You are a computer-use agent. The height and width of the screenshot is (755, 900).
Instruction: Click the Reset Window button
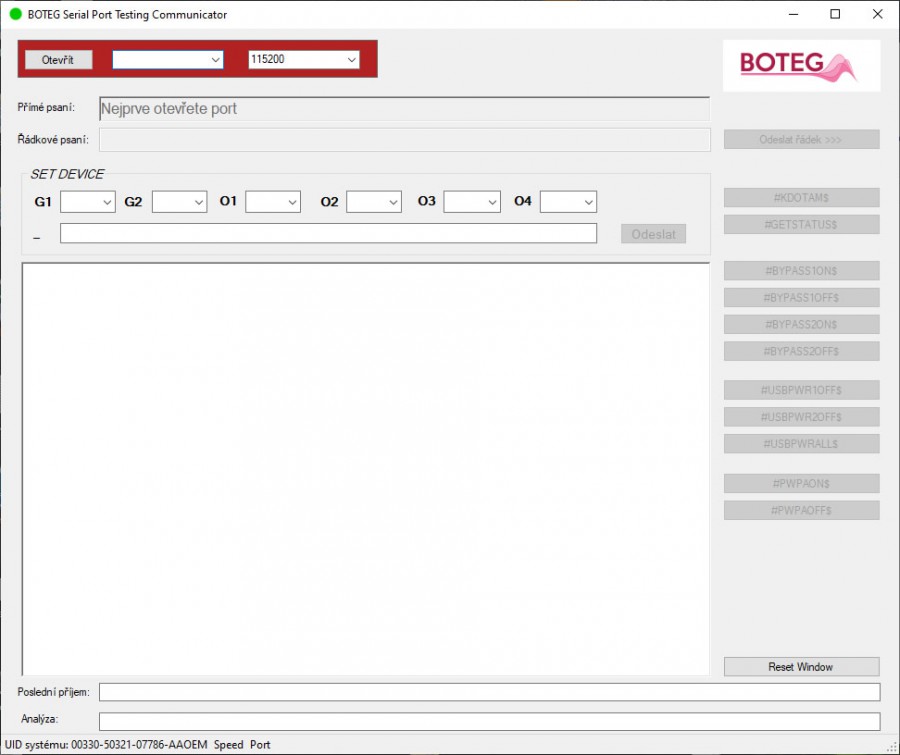coord(801,667)
